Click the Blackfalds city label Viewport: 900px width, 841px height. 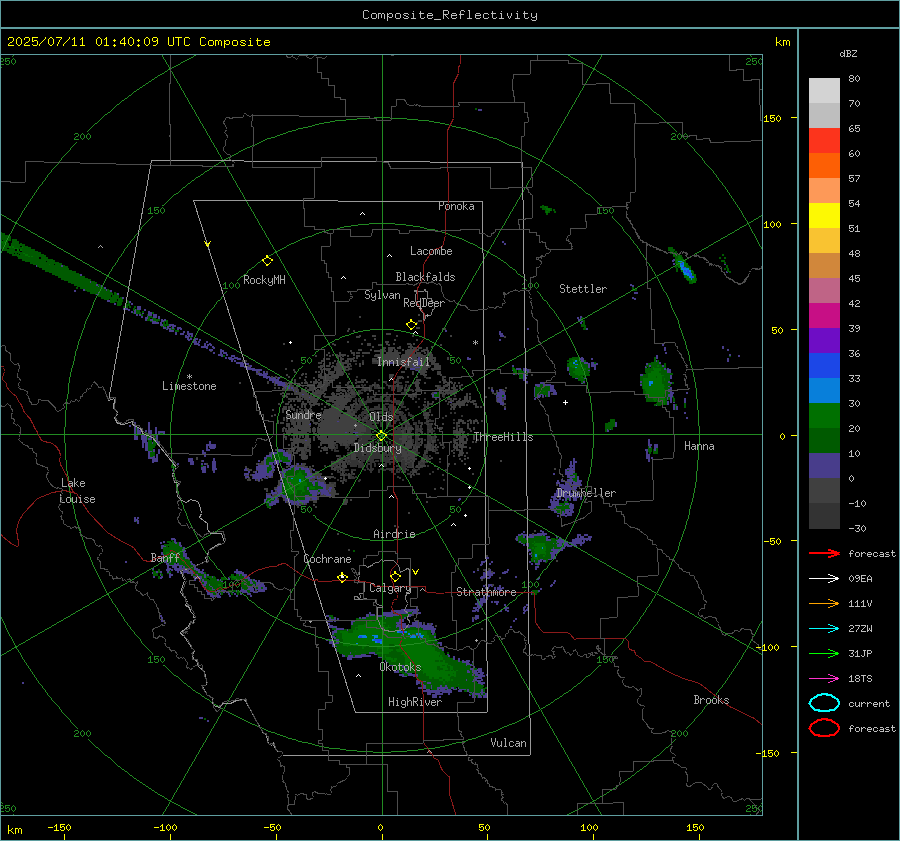[x=425, y=277]
